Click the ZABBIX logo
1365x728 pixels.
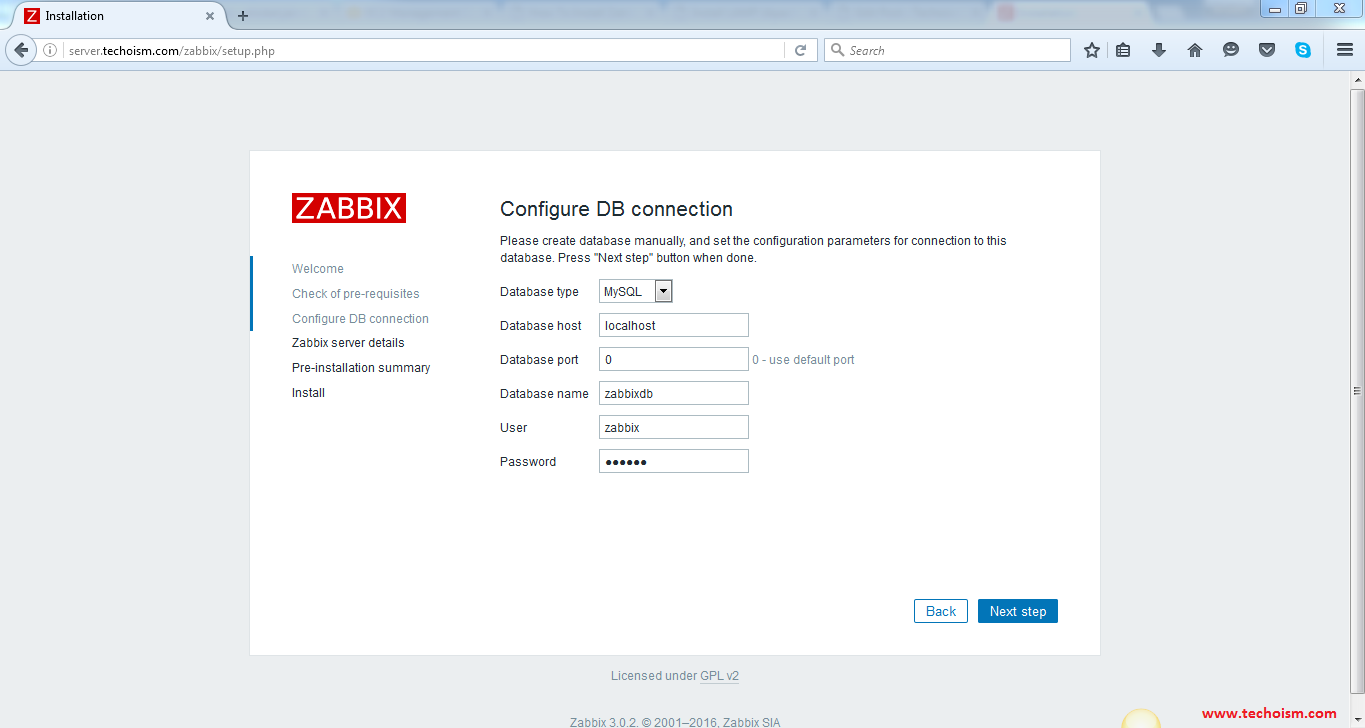[349, 208]
